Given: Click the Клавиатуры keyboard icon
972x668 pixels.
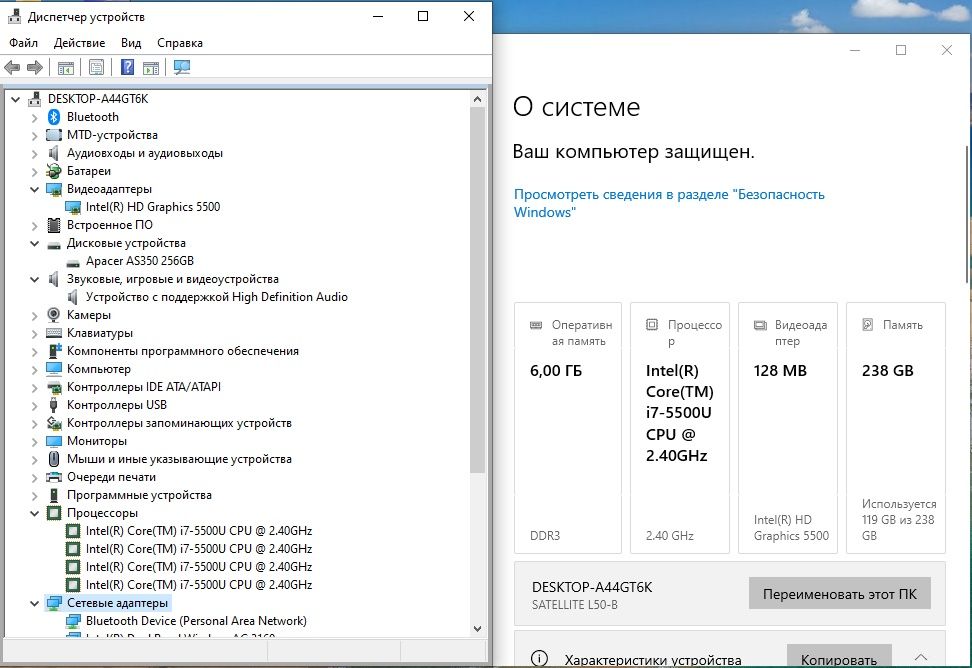Looking at the screenshot, I should [54, 333].
